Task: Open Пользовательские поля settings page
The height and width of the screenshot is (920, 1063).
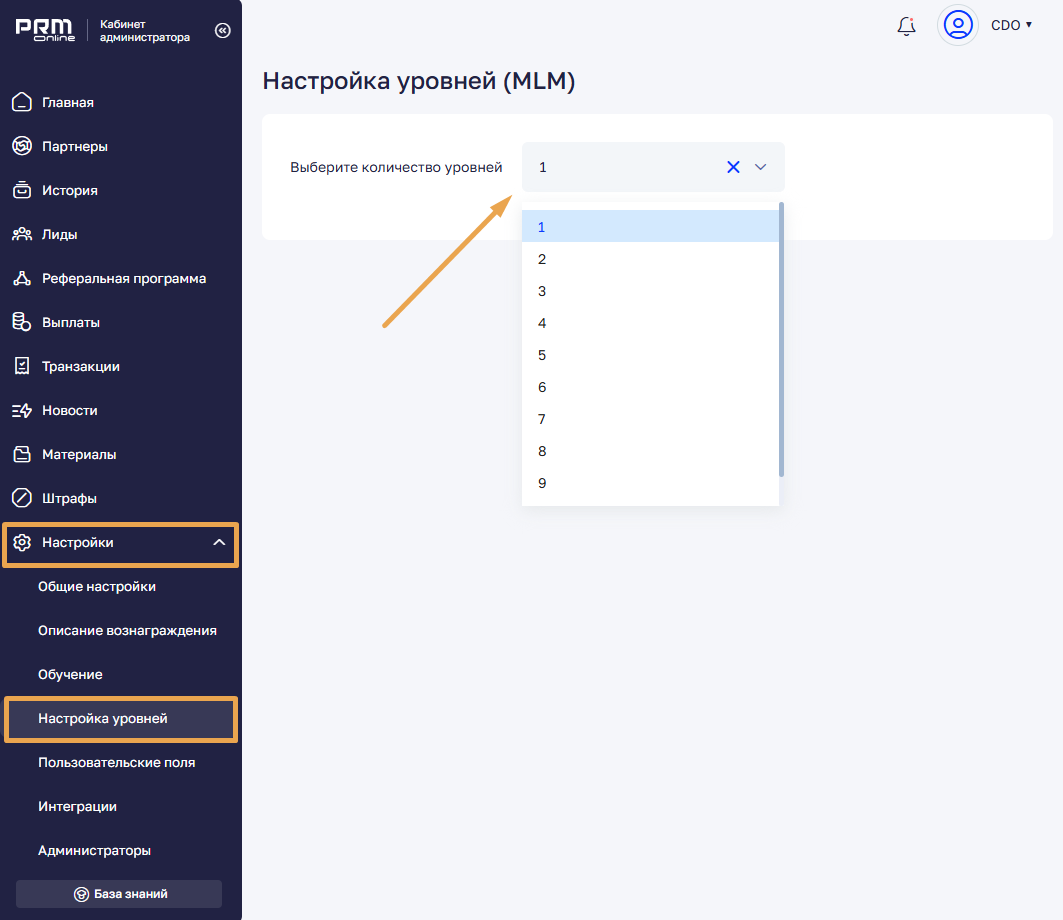Action: pyautogui.click(x=116, y=763)
